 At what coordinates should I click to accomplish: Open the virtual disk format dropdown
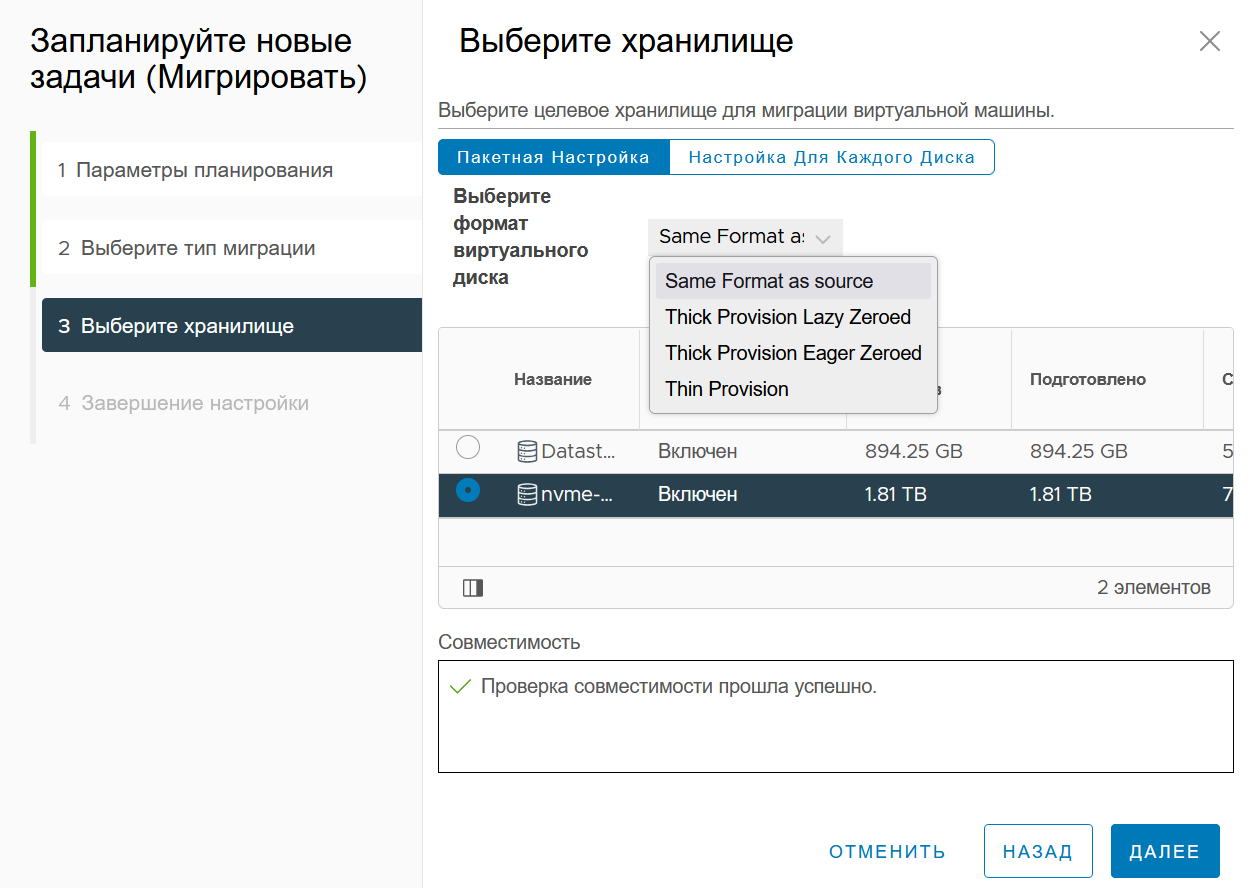click(x=745, y=237)
